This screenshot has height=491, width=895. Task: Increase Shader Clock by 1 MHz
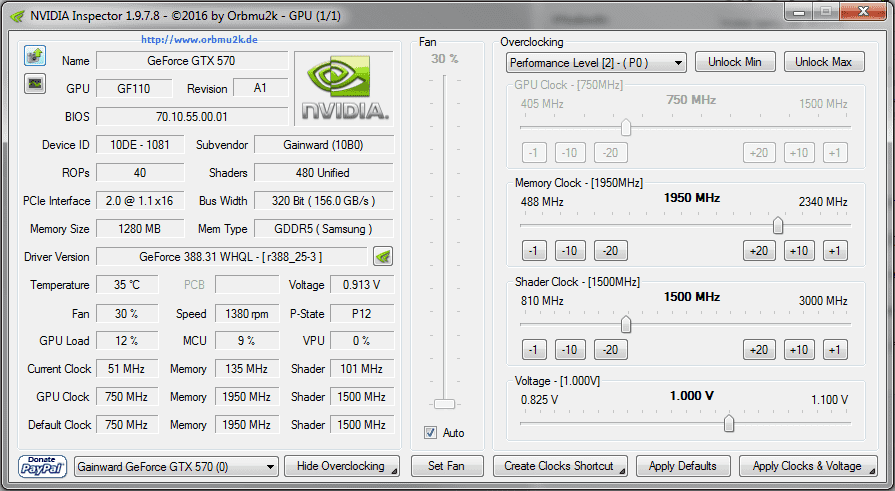pyautogui.click(x=835, y=349)
